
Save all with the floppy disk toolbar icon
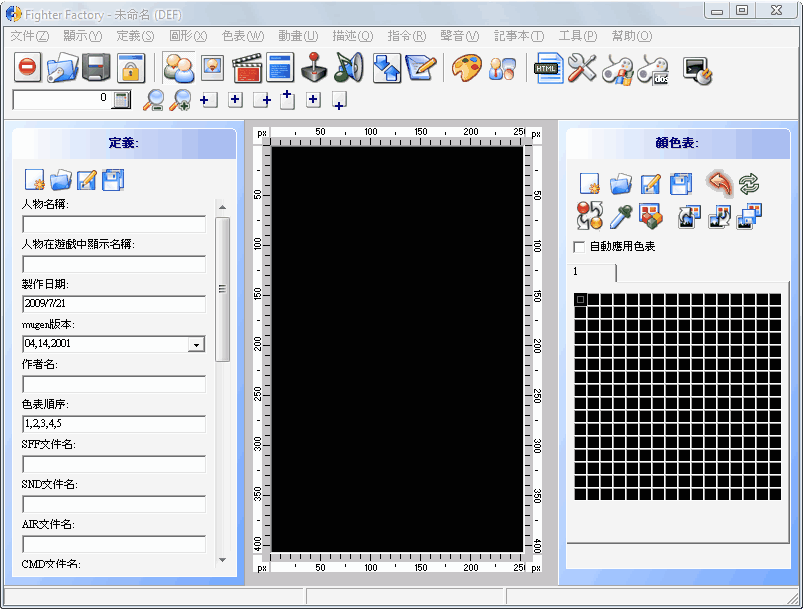(x=96, y=67)
